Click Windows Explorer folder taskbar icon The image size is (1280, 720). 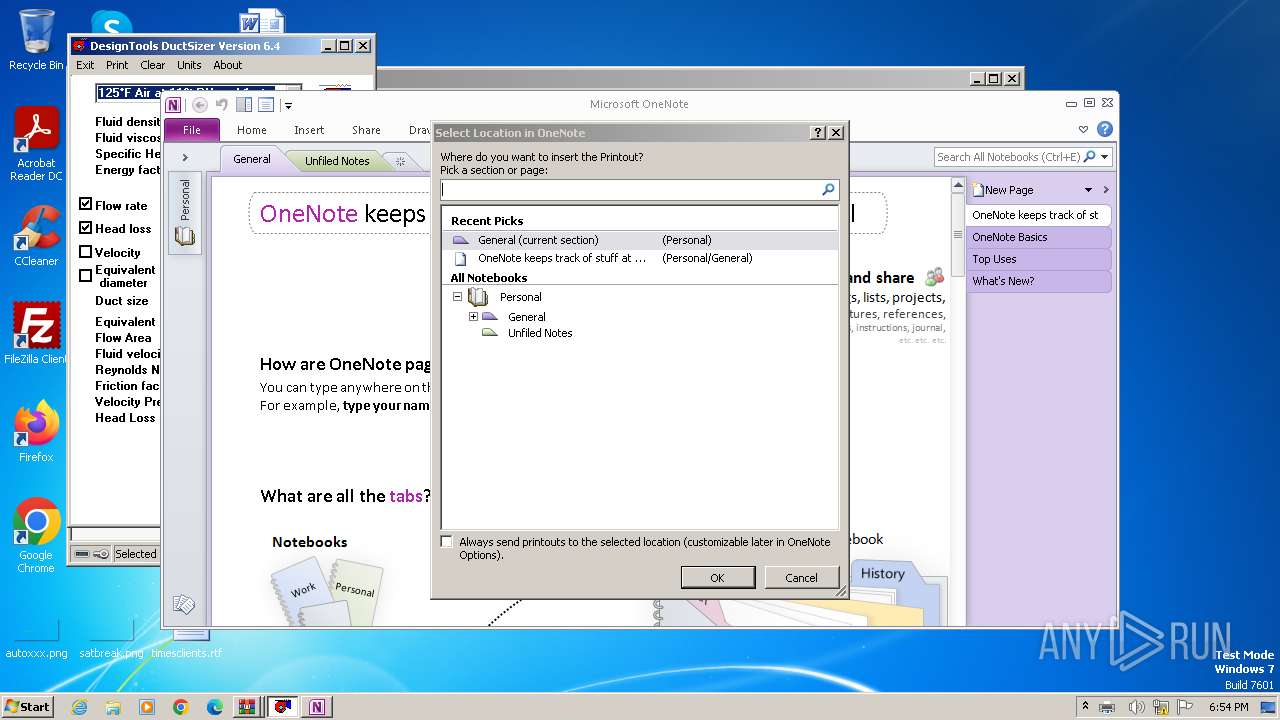click(x=113, y=707)
